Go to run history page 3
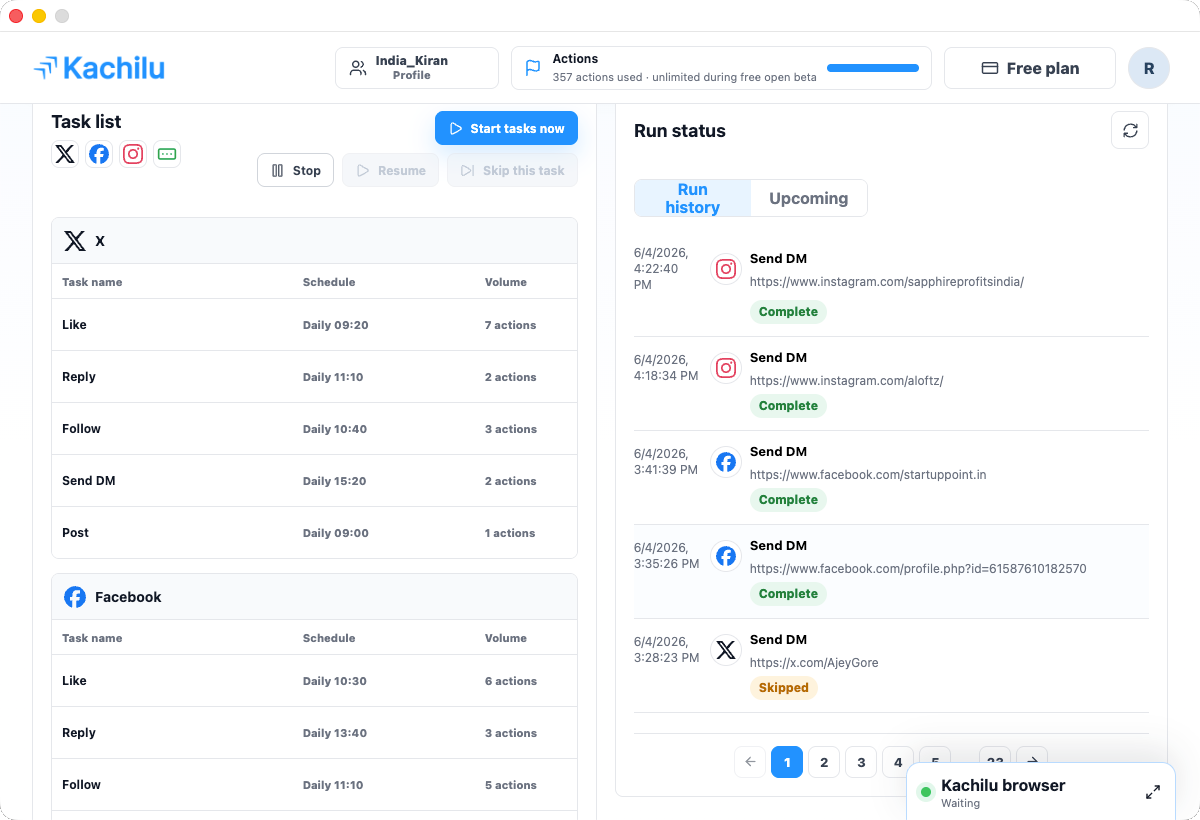 tap(861, 762)
